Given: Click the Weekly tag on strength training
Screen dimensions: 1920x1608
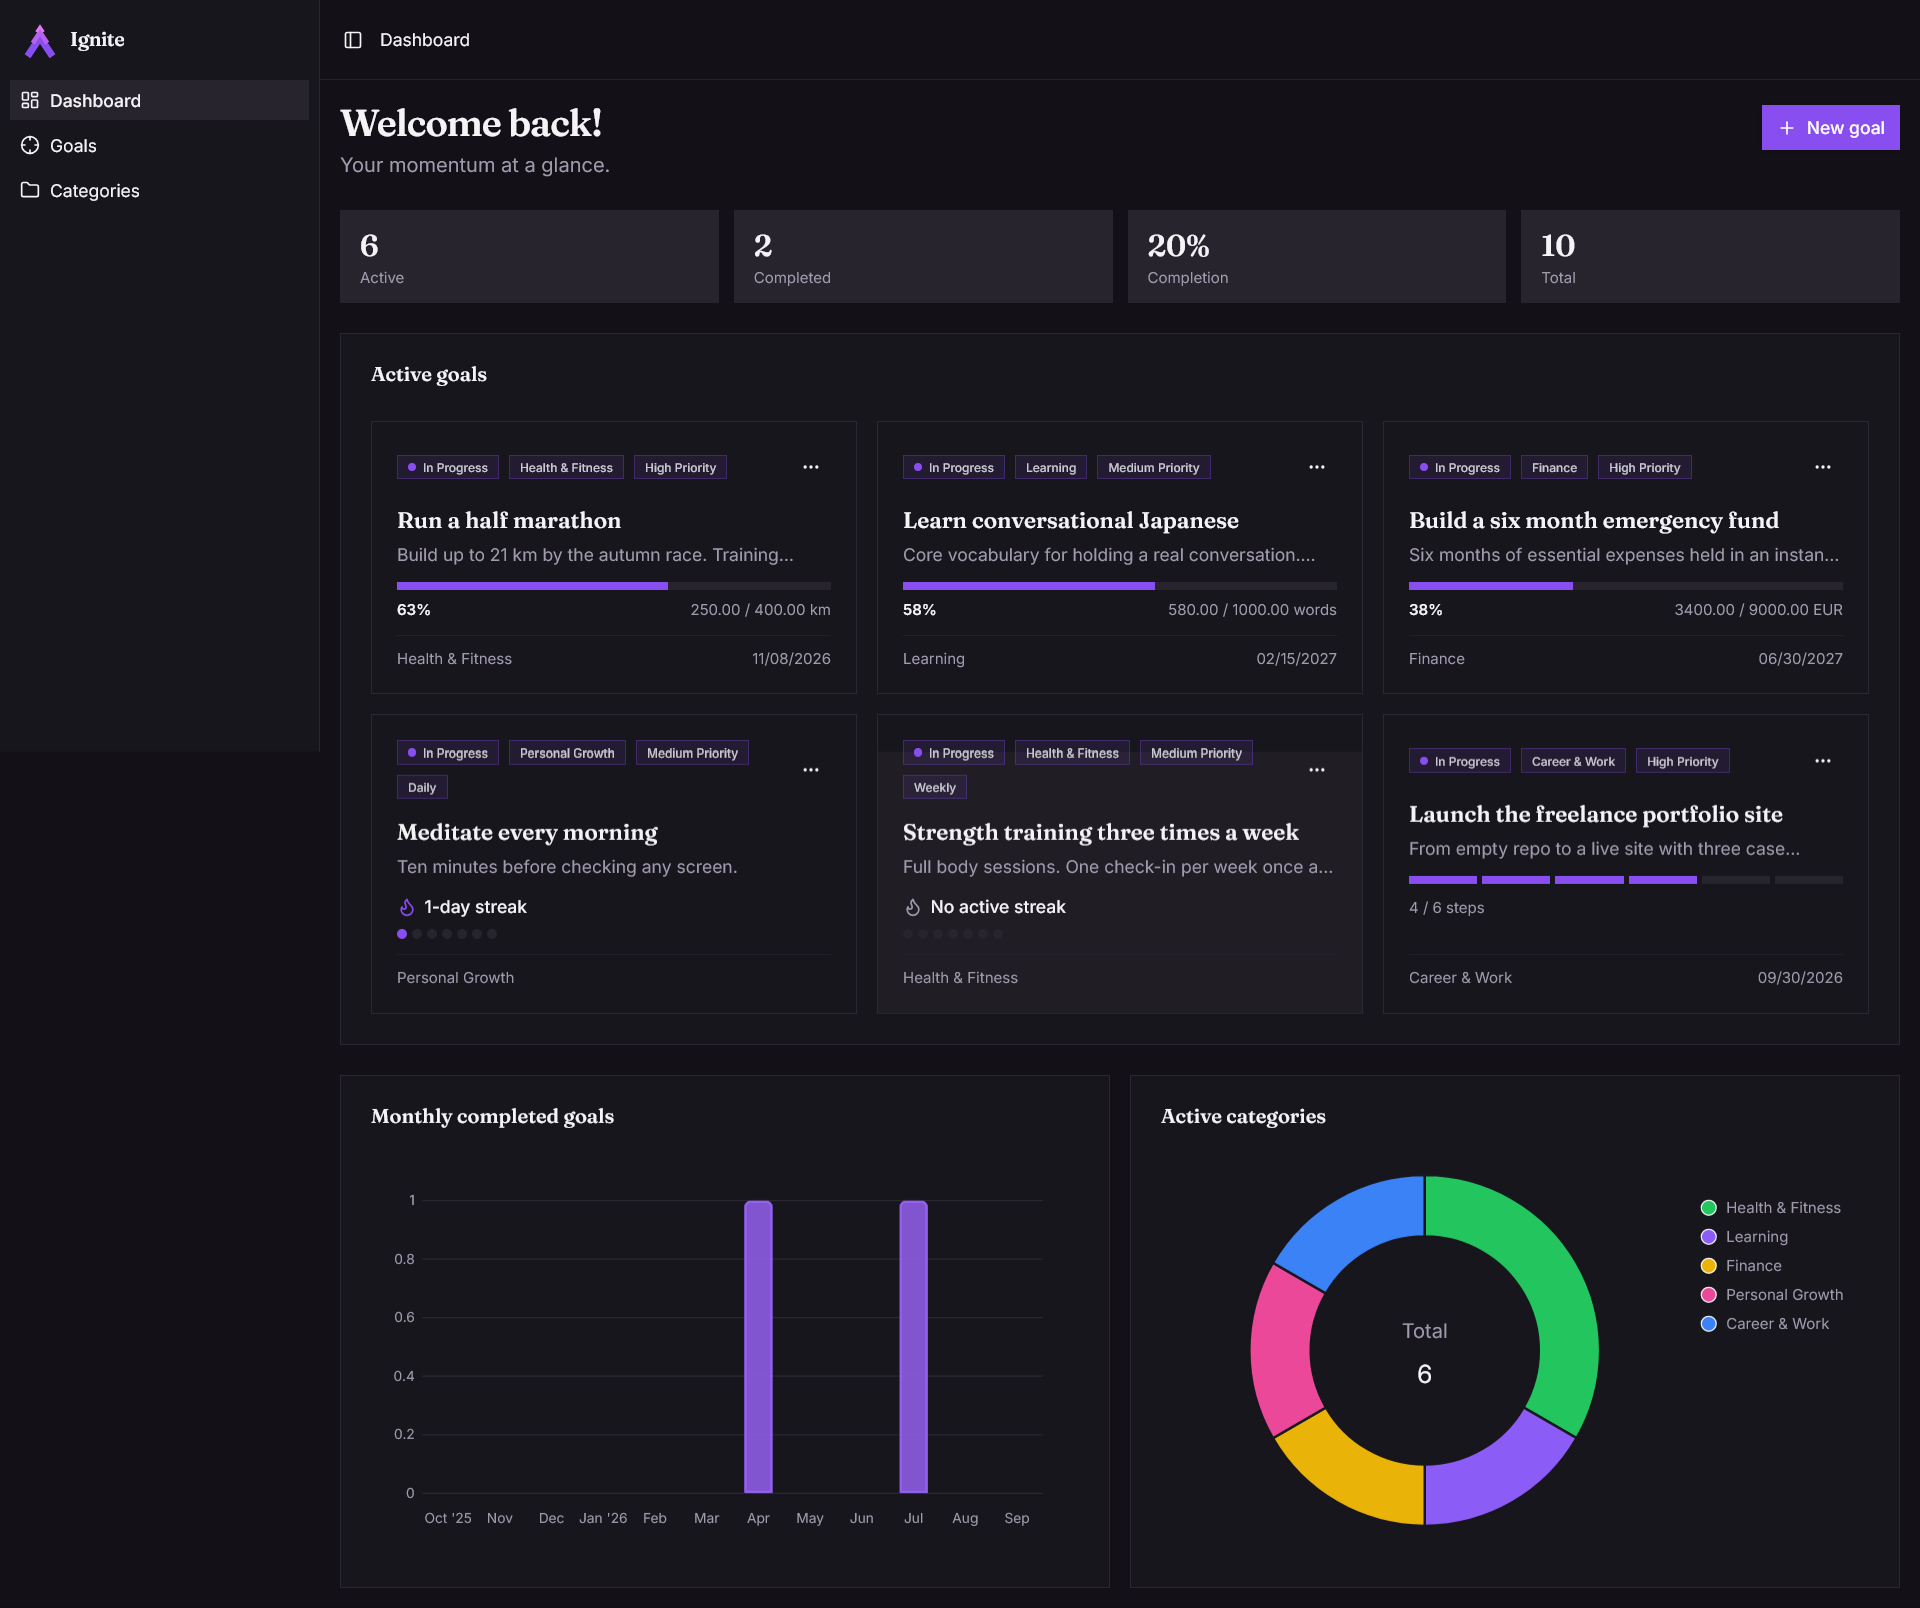Looking at the screenshot, I should click(934, 787).
